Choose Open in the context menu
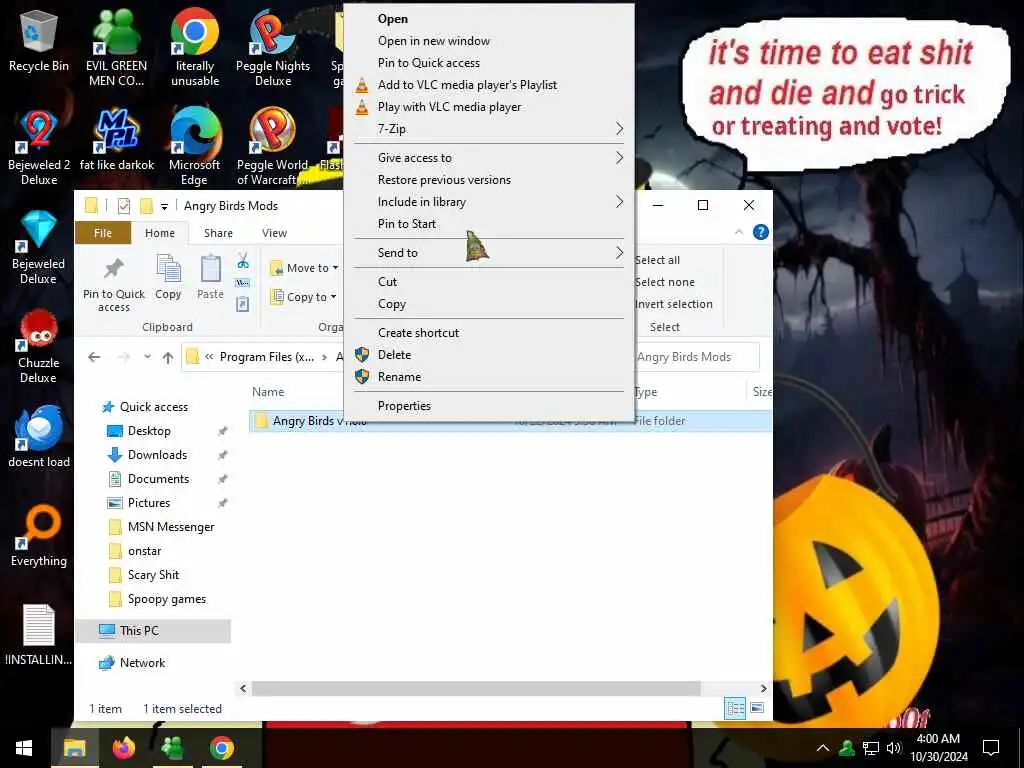 pyautogui.click(x=488, y=19)
